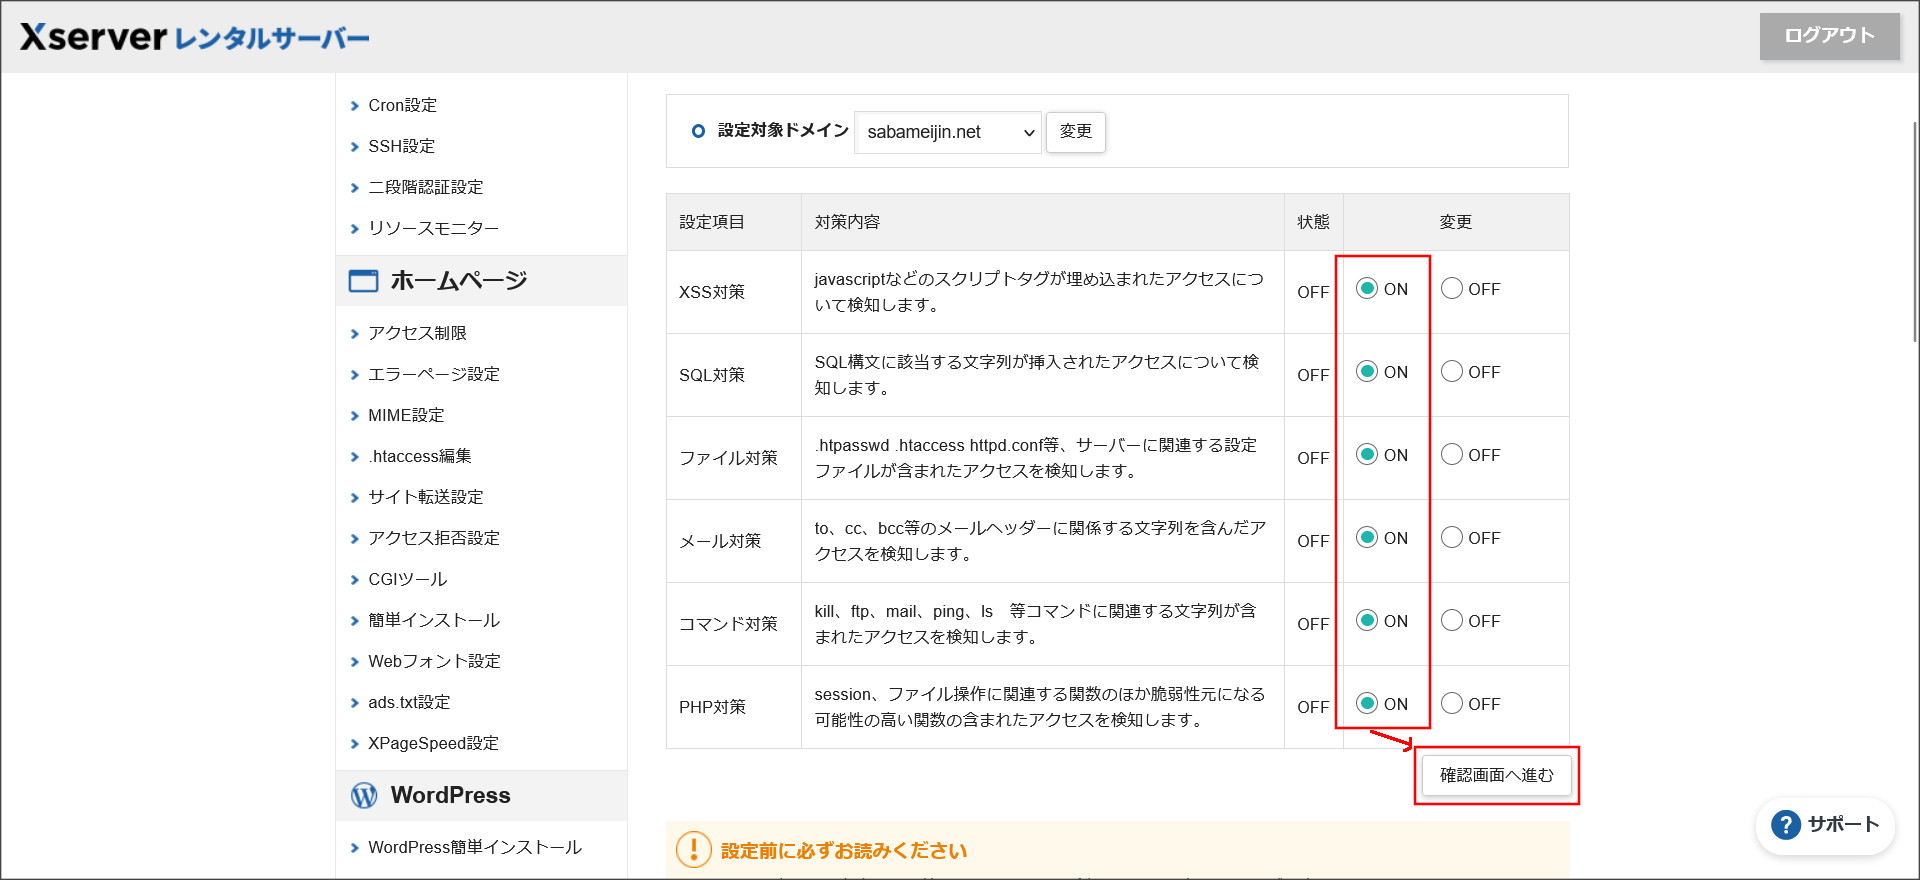Open アクセス制限 menu item
The width and height of the screenshot is (1920, 880).
point(417,333)
